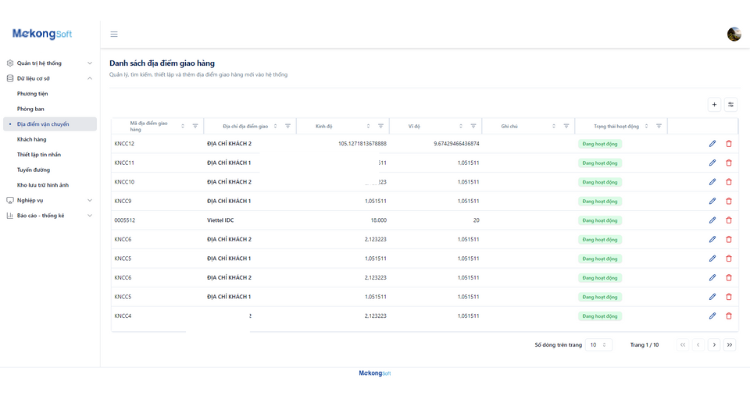Open Tuyến đường in sidebar
Viewport: 750px width, 400px height.
(x=33, y=170)
